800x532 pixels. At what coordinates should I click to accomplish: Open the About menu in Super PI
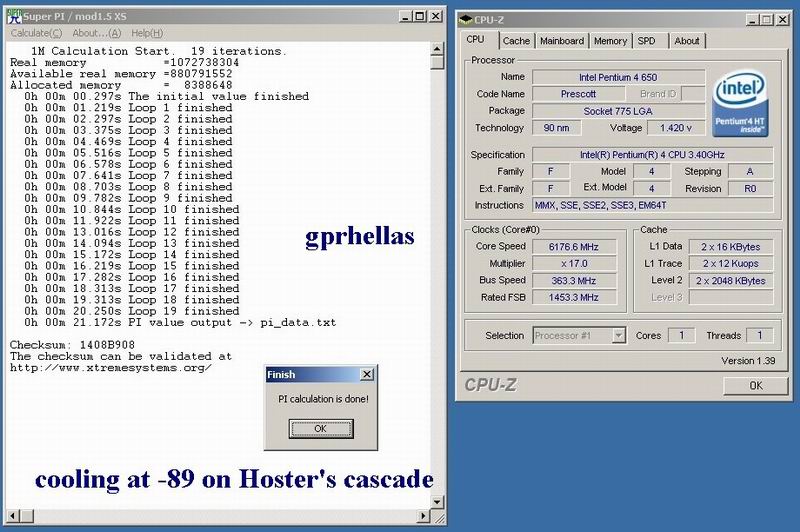(96, 33)
